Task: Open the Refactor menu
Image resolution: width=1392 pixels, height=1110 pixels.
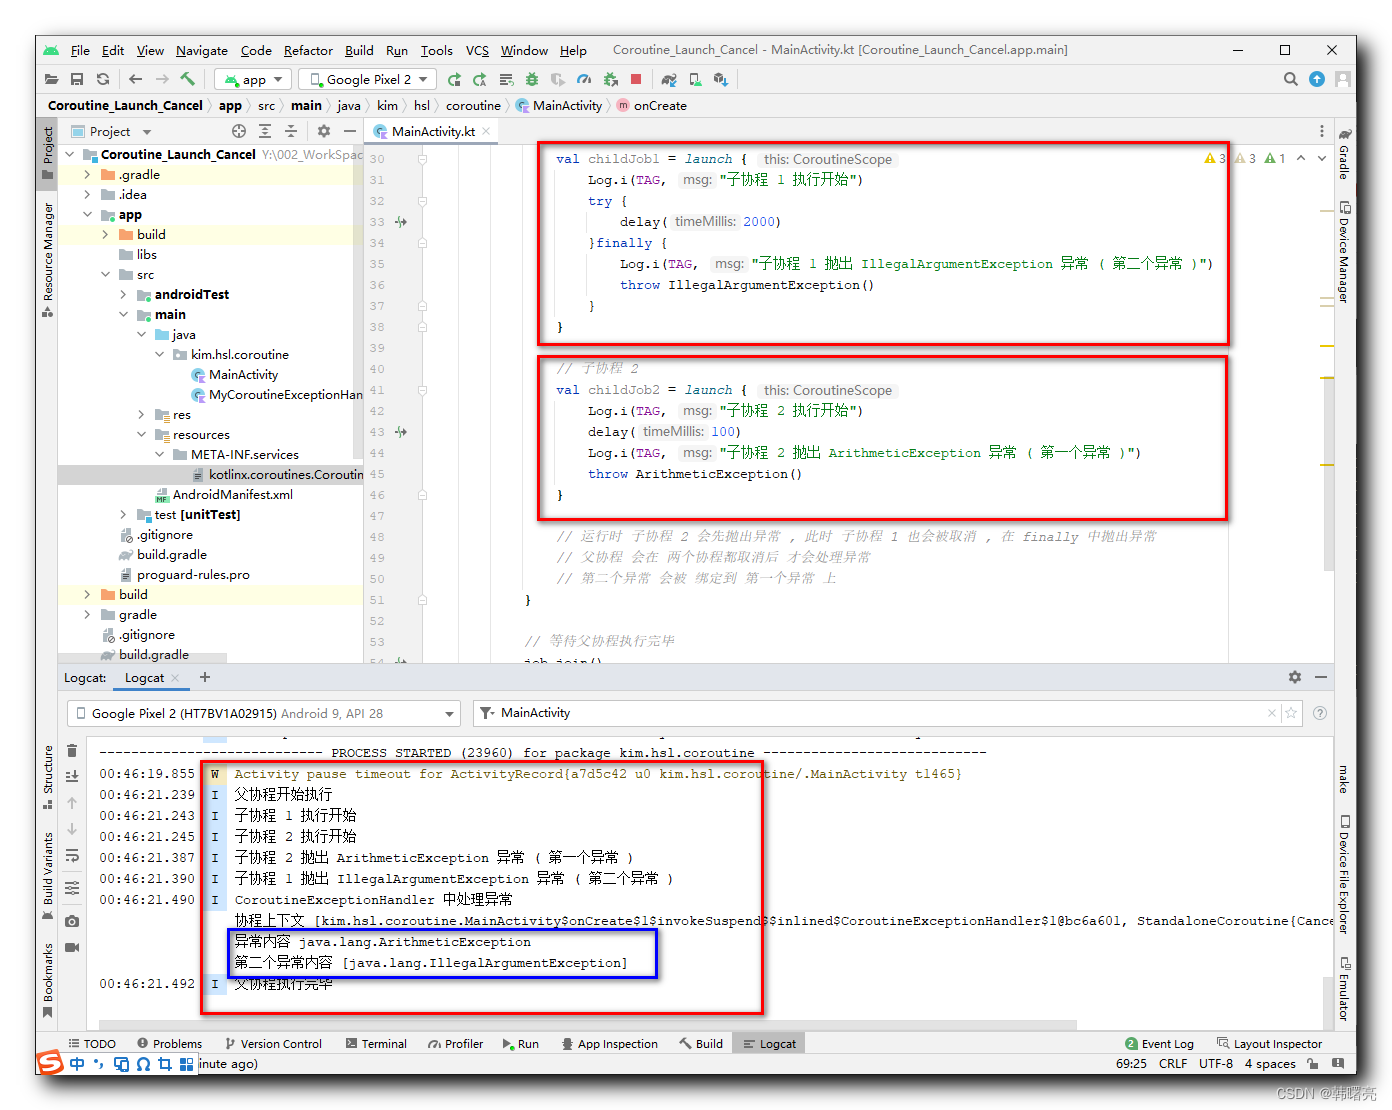Action: pos(308,50)
